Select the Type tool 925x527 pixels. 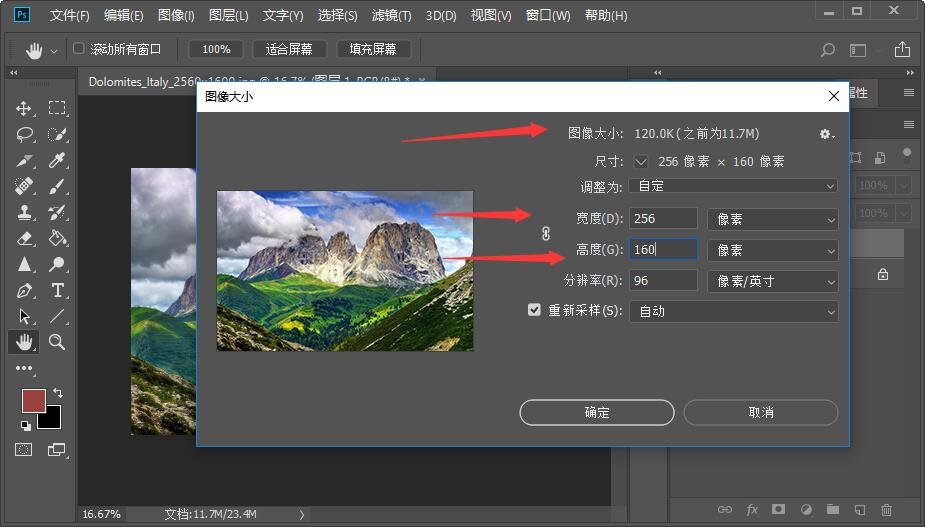[x=57, y=290]
